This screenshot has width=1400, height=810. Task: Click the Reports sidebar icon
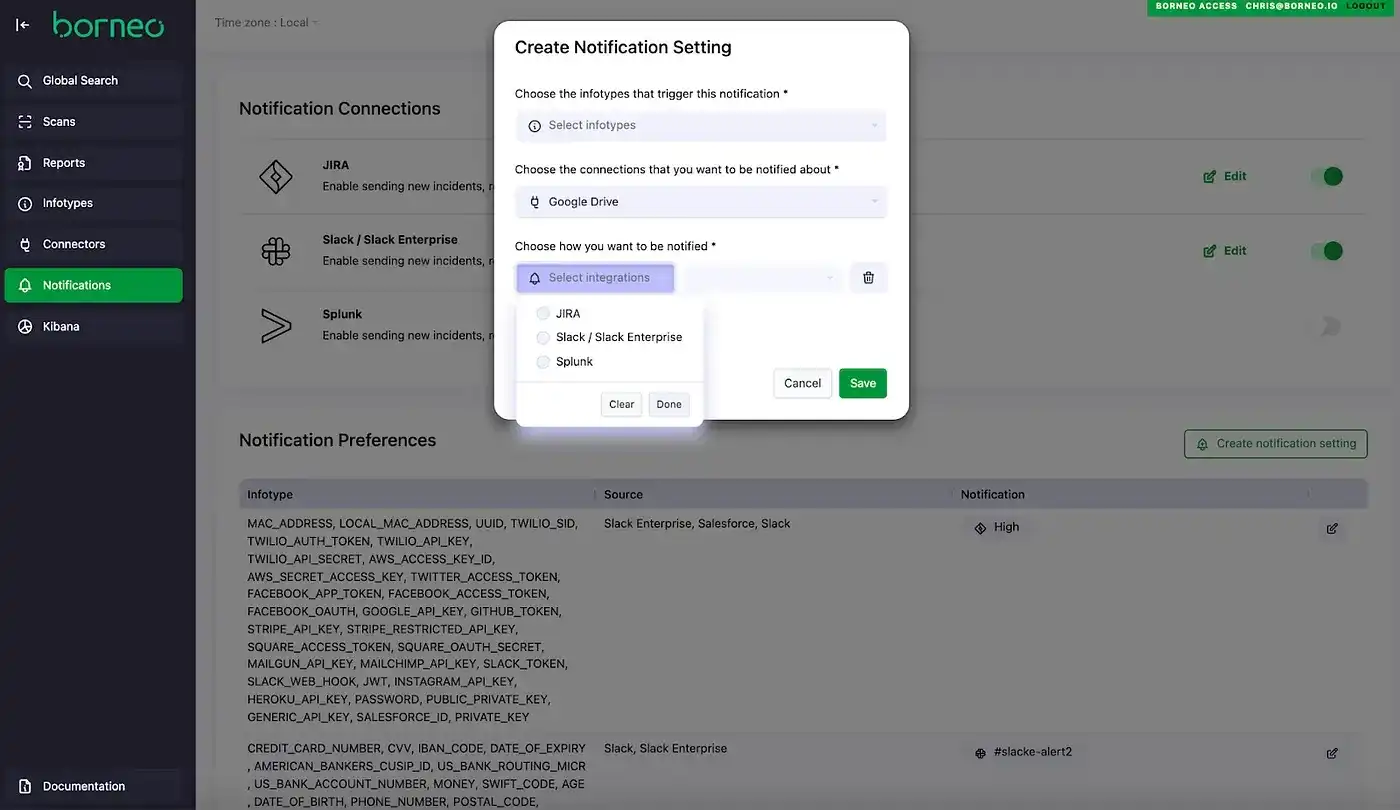click(25, 163)
